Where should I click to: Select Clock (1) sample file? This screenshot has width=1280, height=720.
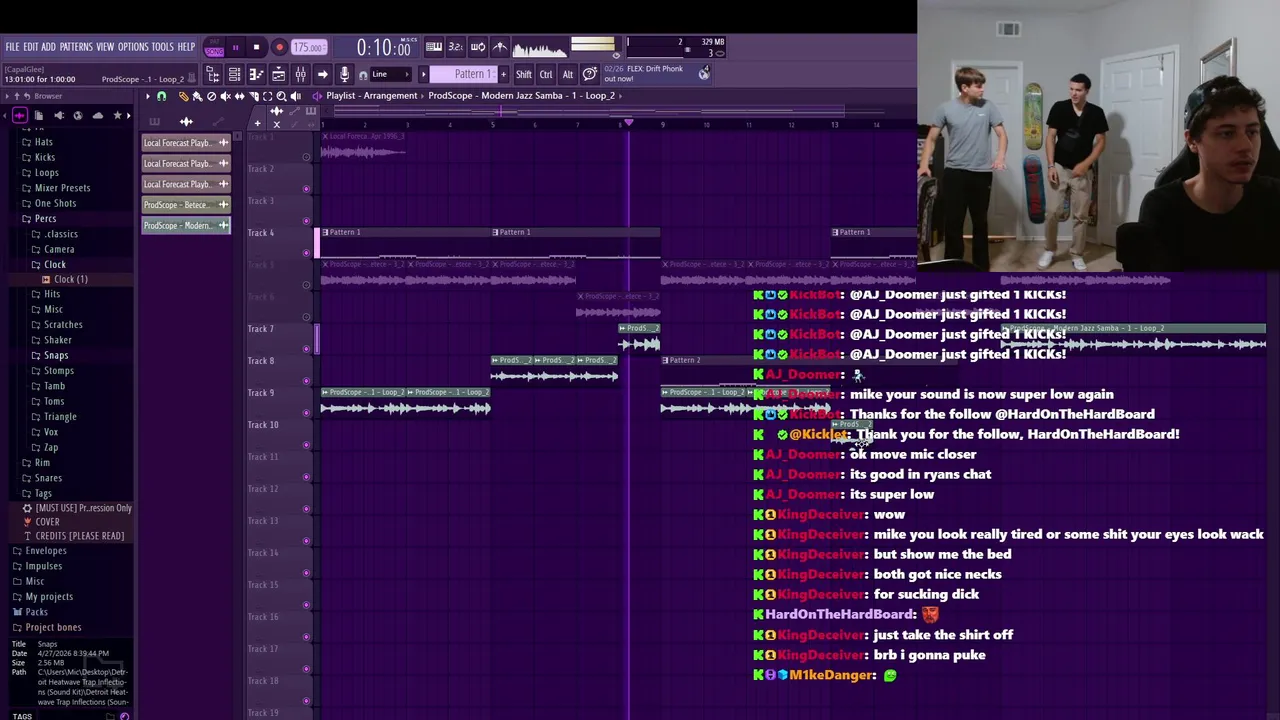[70, 279]
